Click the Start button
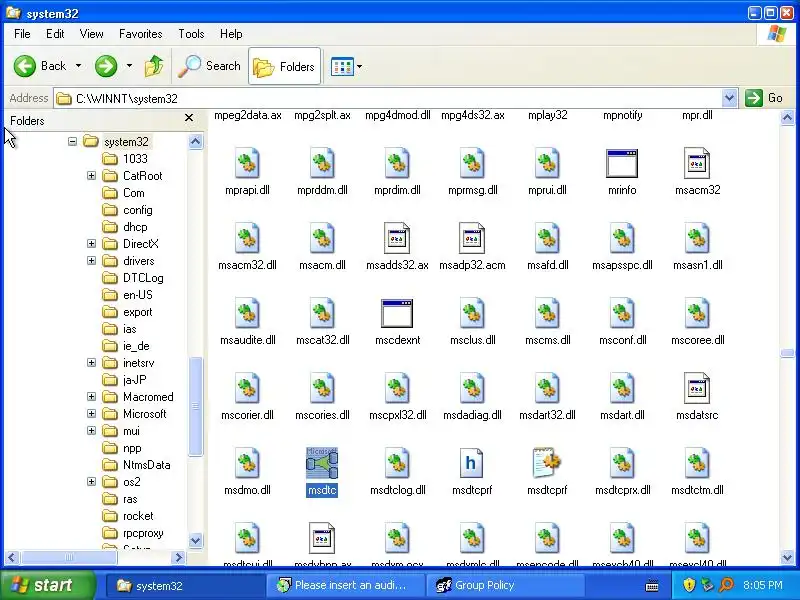800x600 pixels. pos(47,585)
